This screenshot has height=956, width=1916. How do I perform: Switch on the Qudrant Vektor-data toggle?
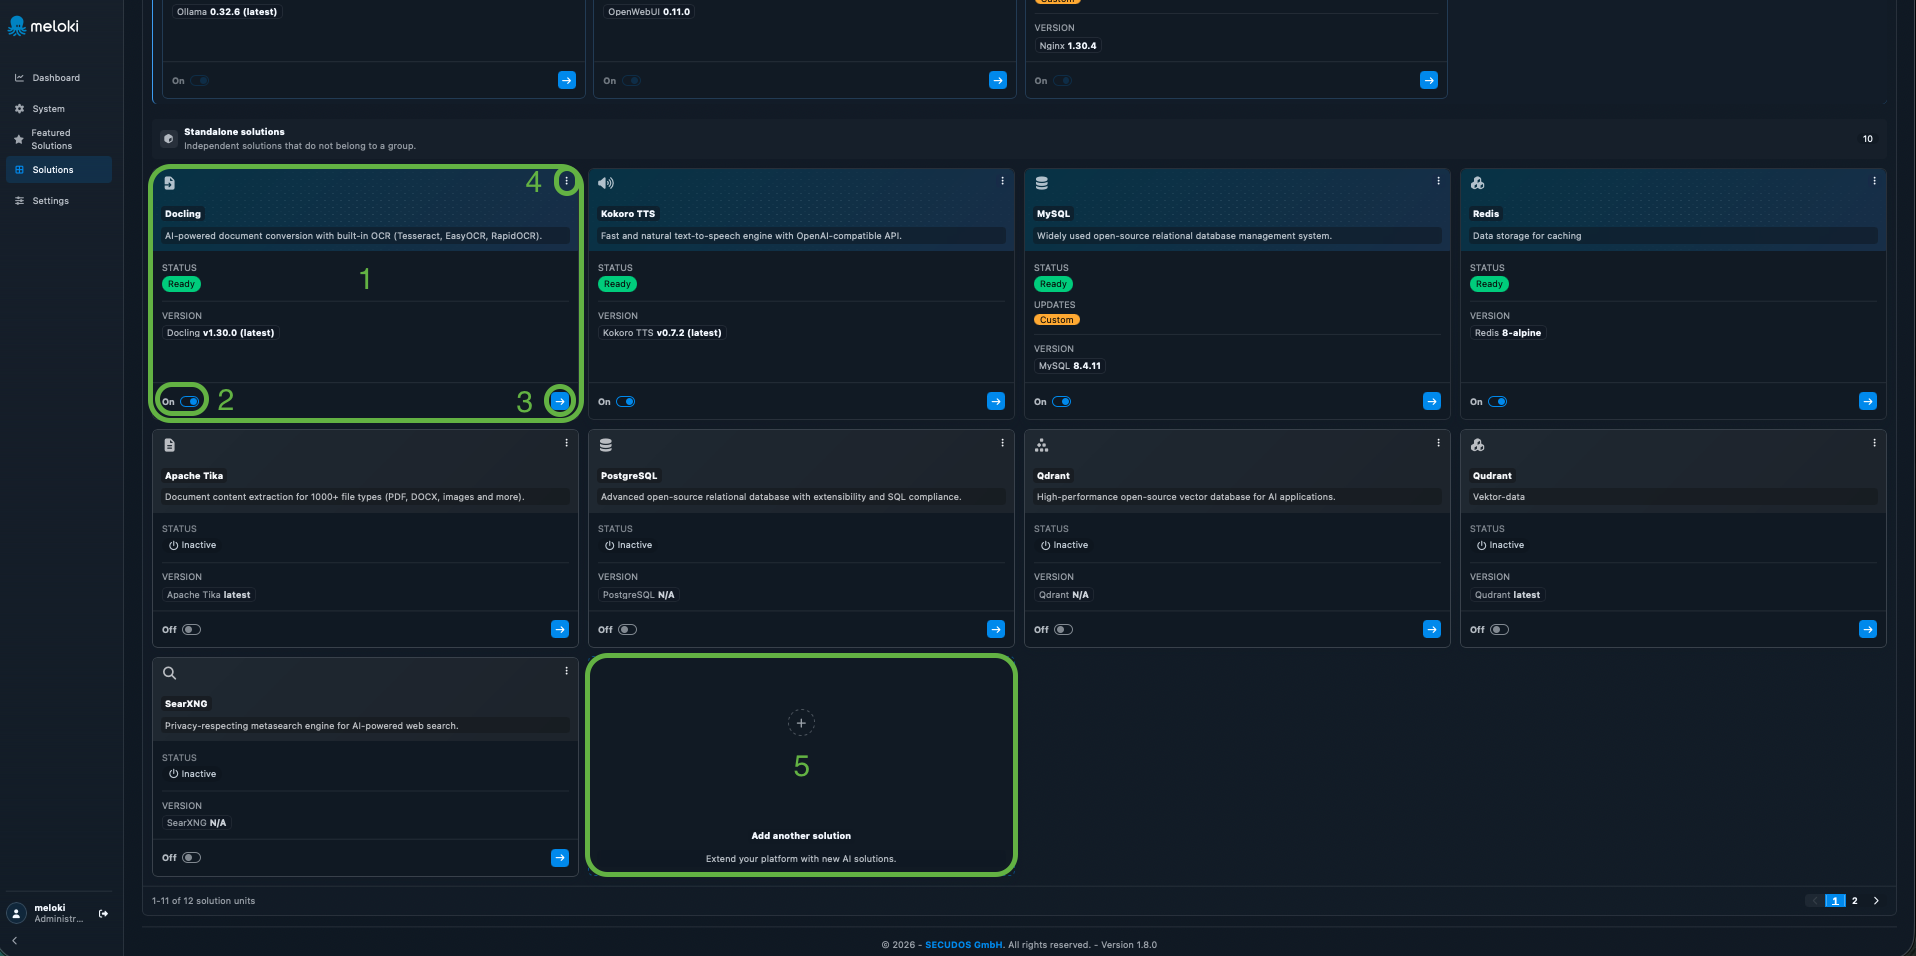(x=1500, y=630)
